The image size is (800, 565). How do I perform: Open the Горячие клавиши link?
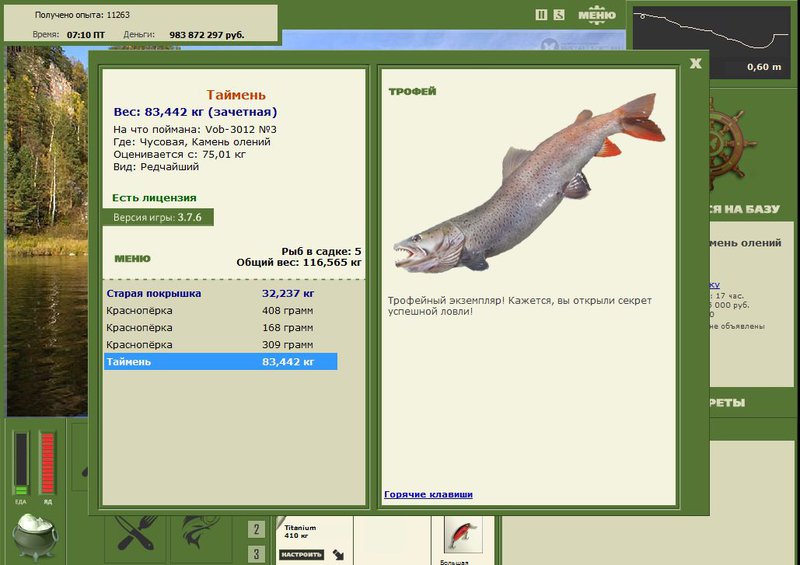pos(428,494)
